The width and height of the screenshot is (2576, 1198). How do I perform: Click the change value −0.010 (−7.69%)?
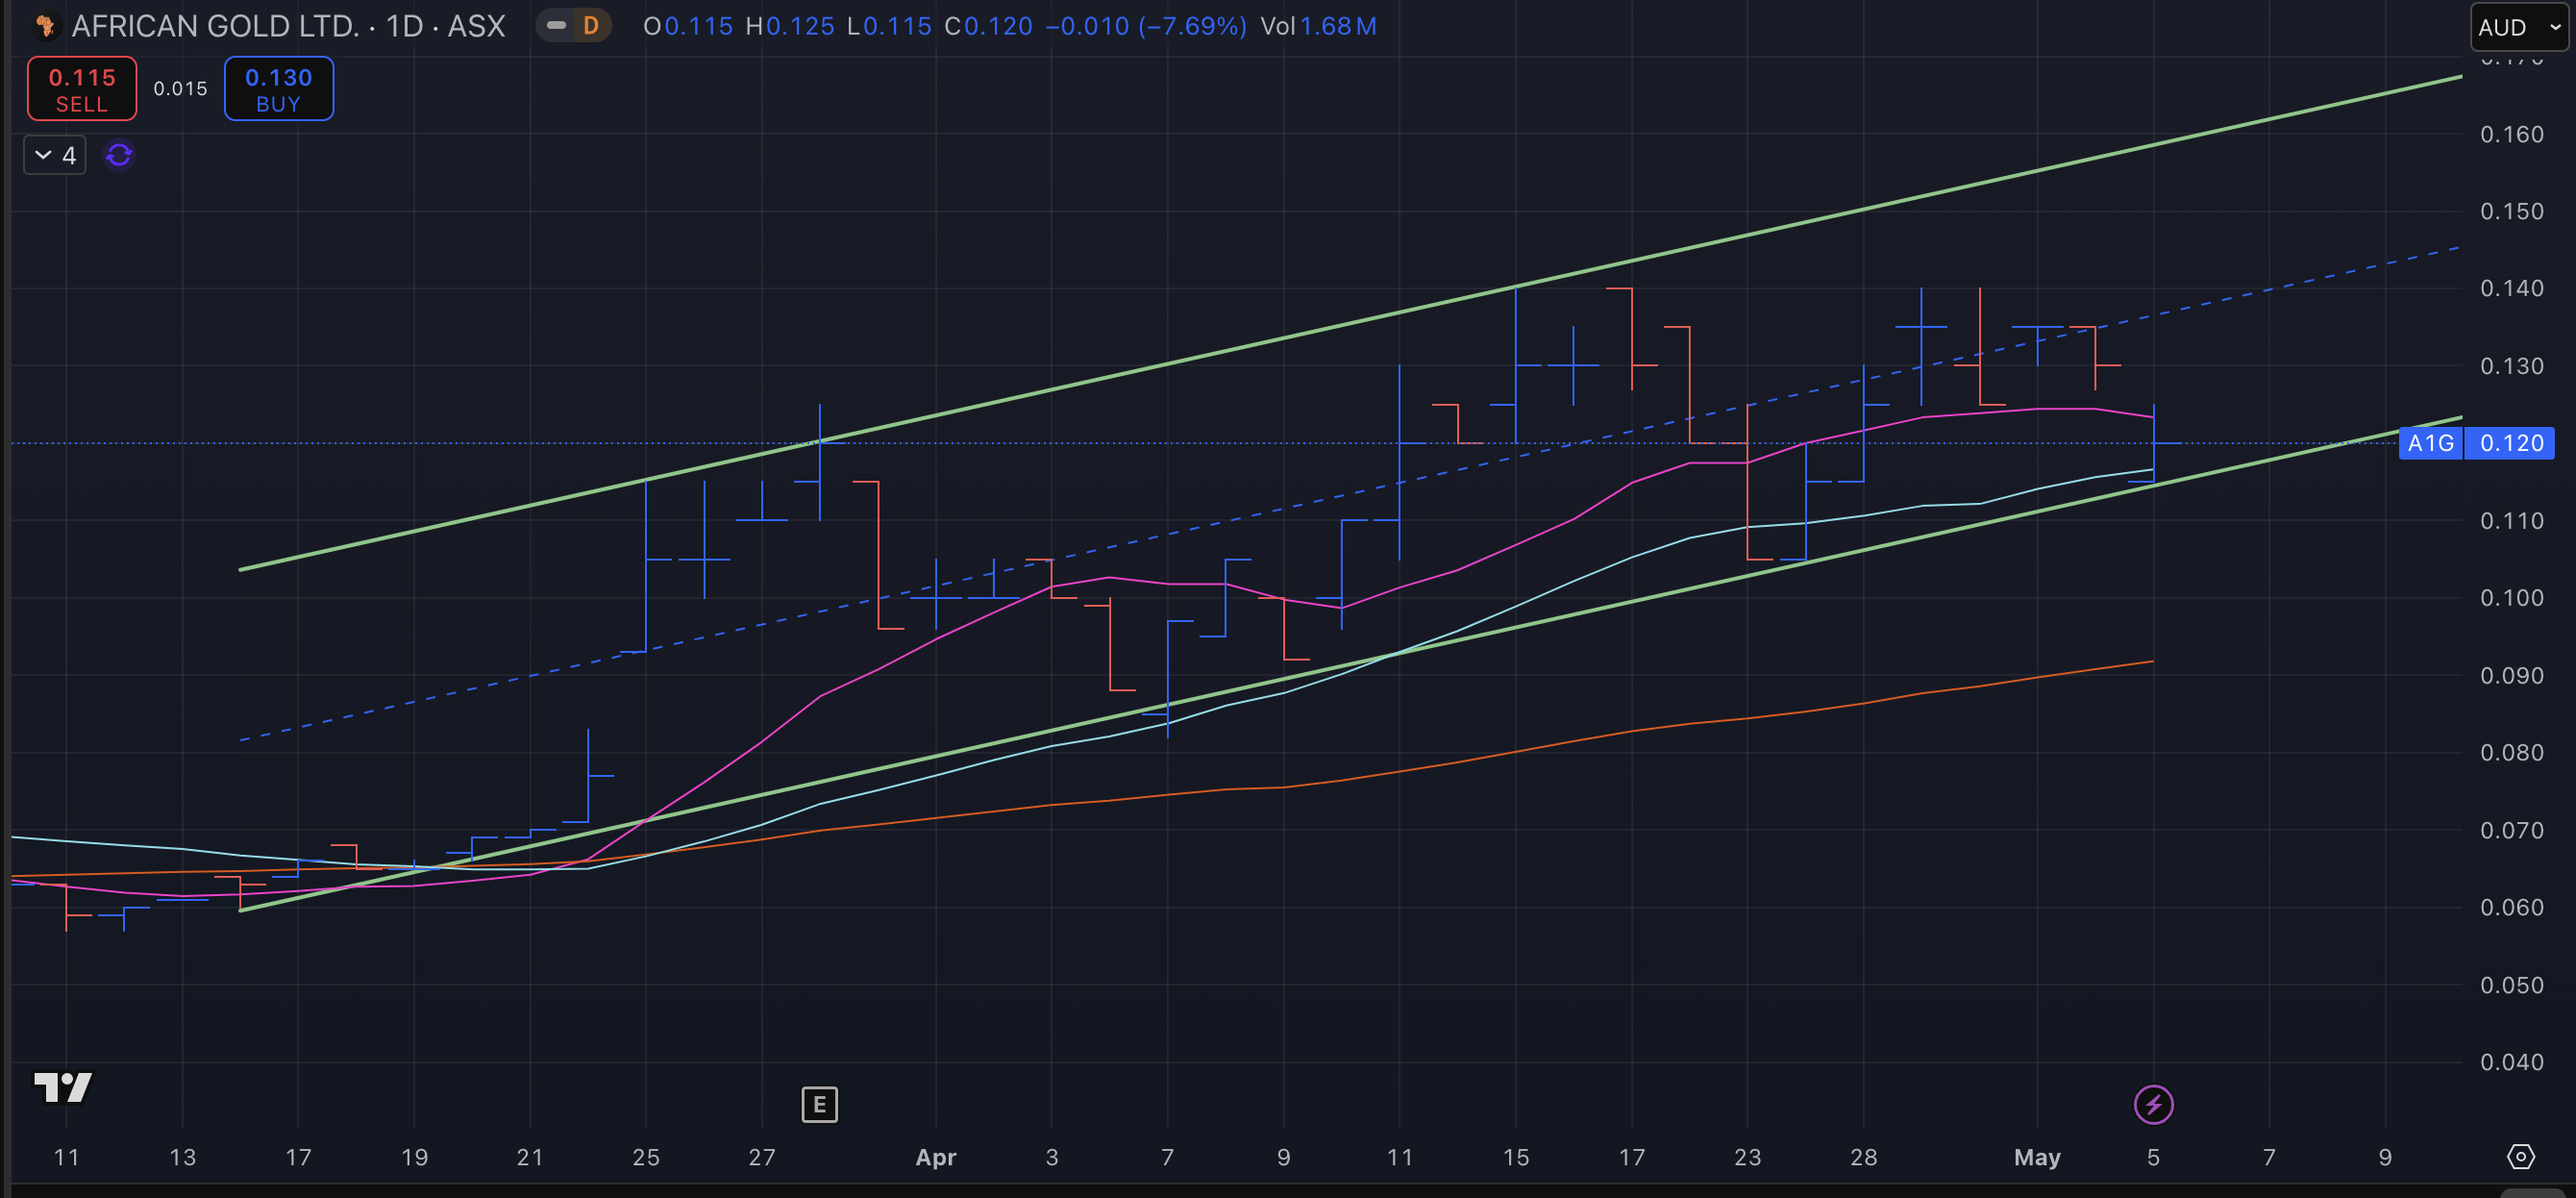1146,26
